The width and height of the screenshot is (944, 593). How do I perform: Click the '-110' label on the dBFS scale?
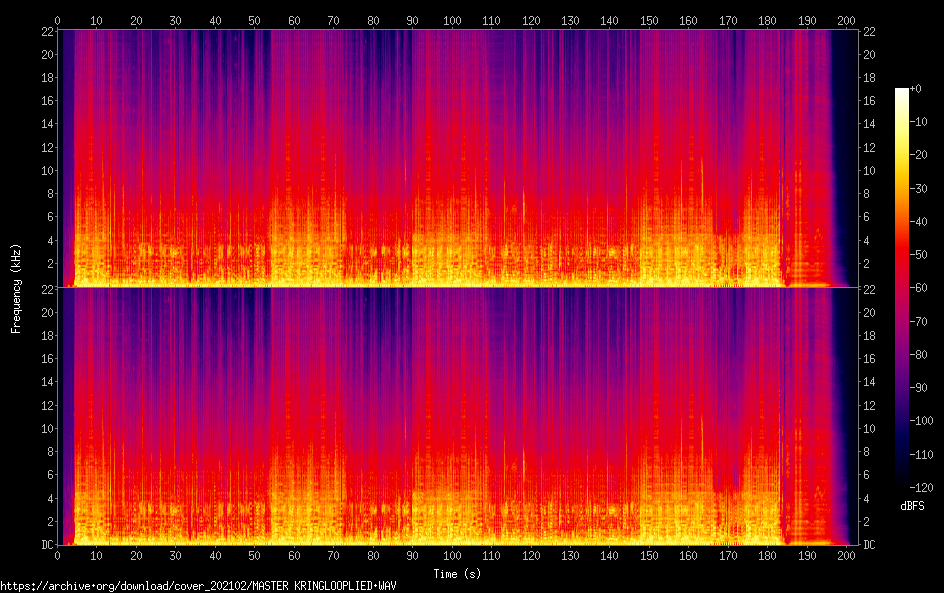[x=921, y=455]
